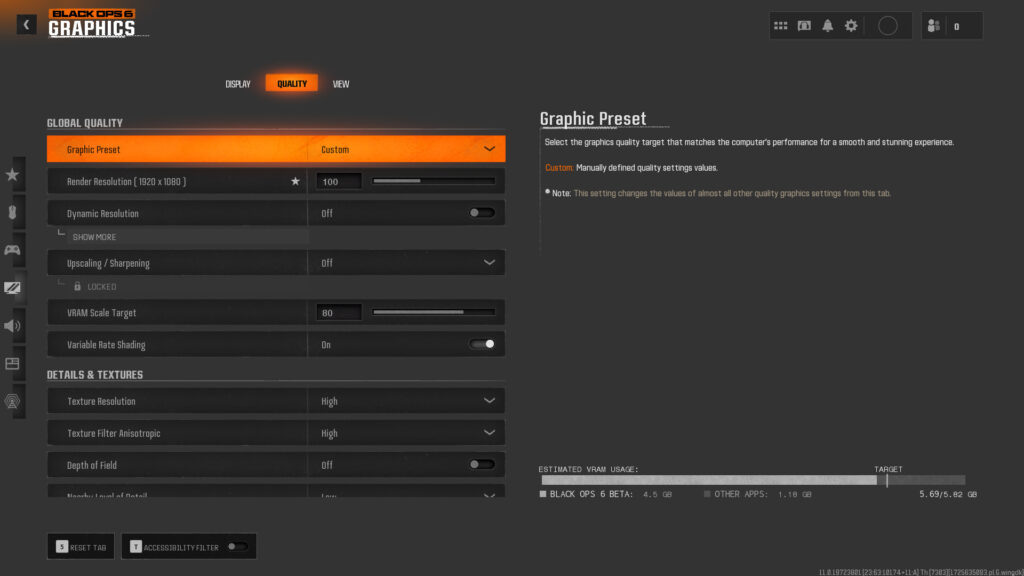Open Account & Network settings icon
Image resolution: width=1024 pixels, height=576 pixels.
coord(13,401)
